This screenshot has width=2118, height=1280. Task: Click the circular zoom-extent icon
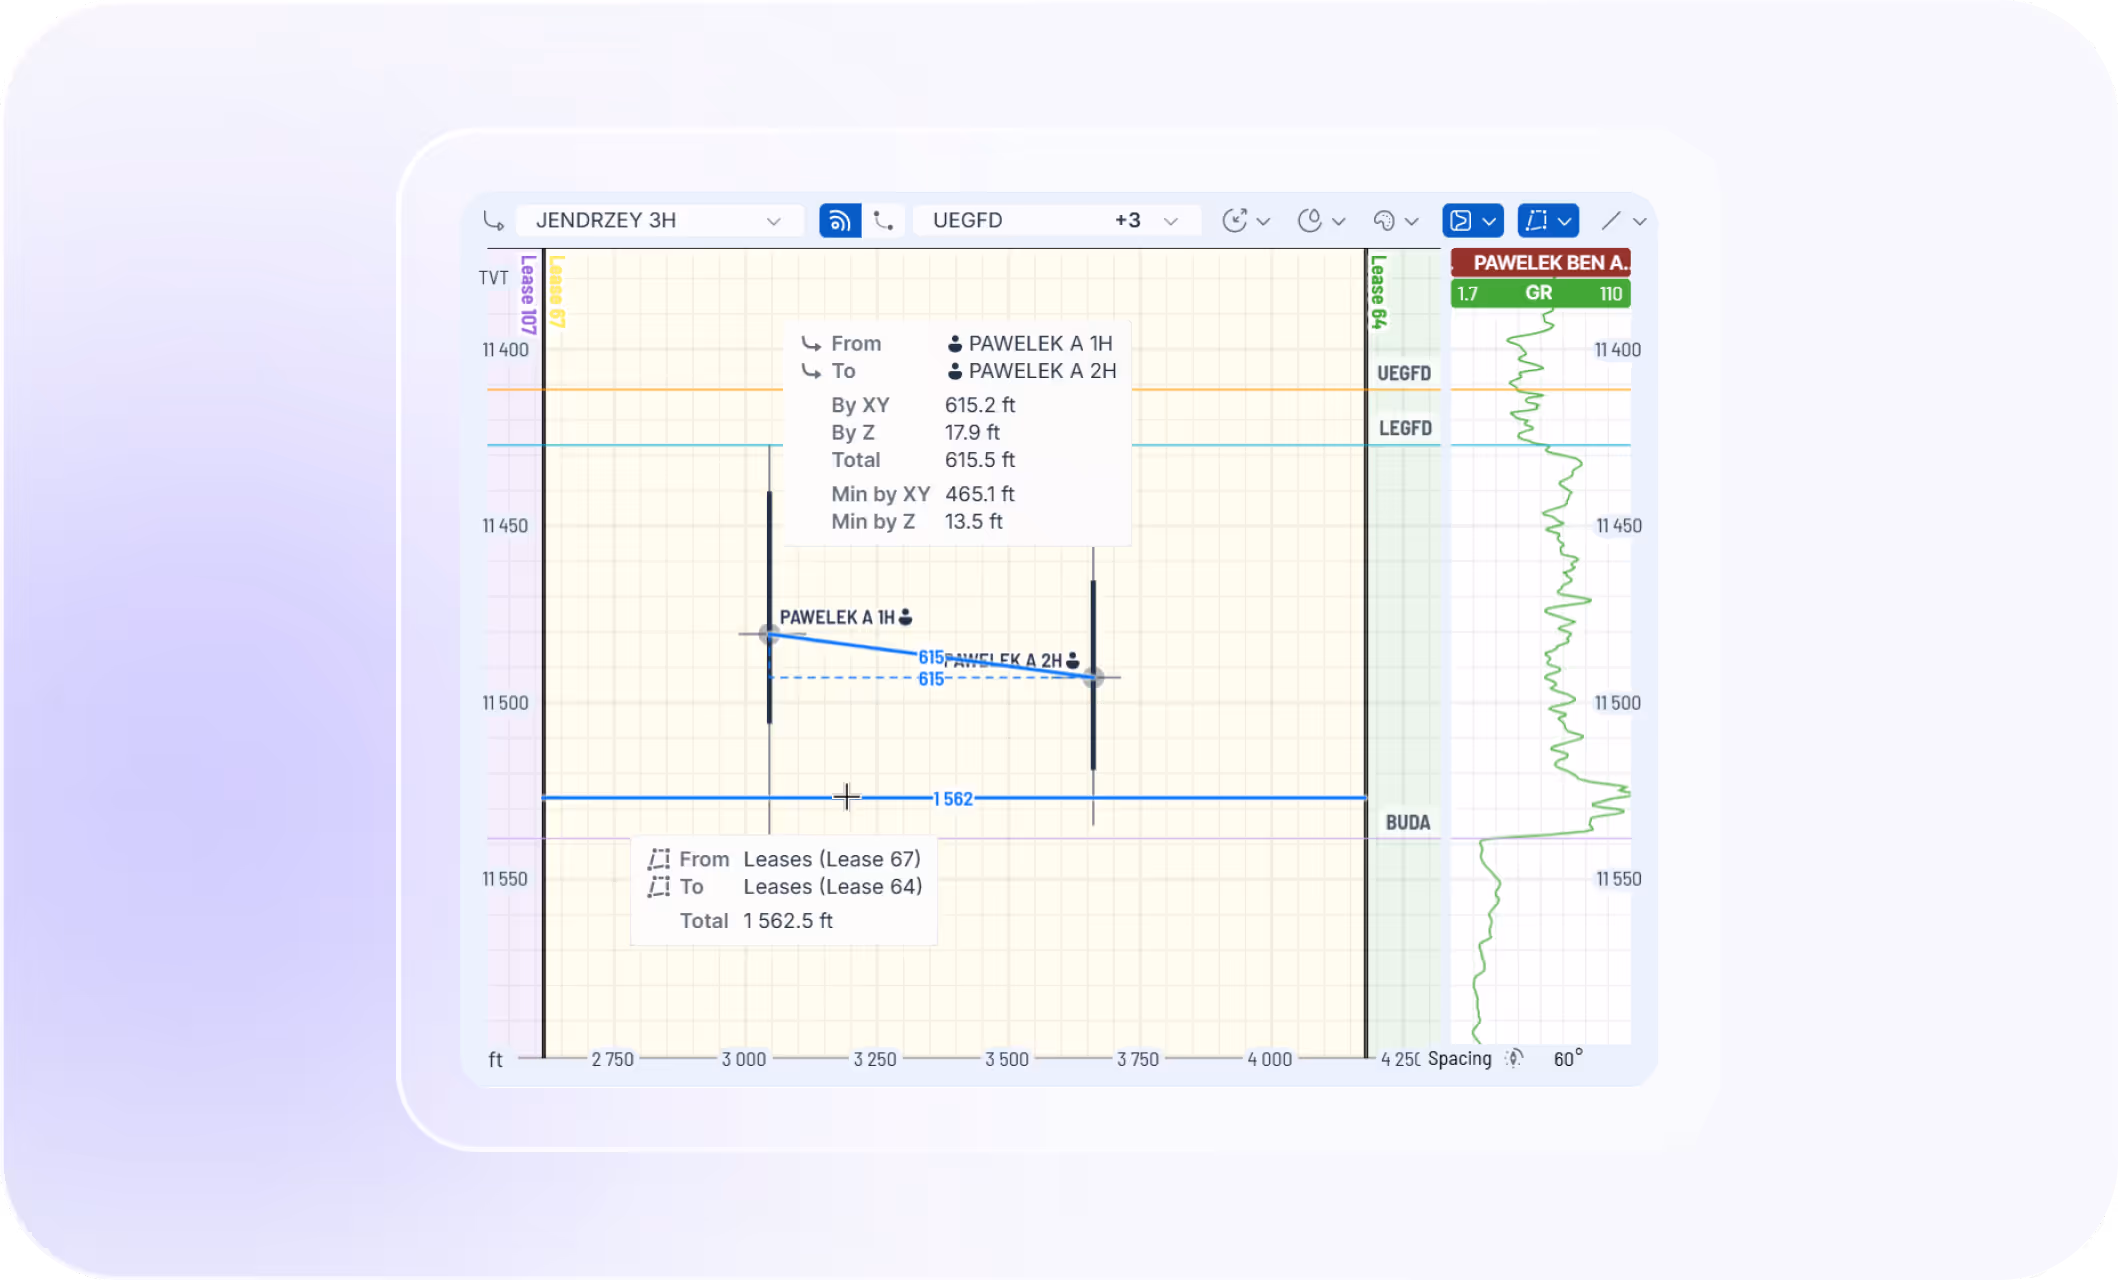click(x=1235, y=220)
